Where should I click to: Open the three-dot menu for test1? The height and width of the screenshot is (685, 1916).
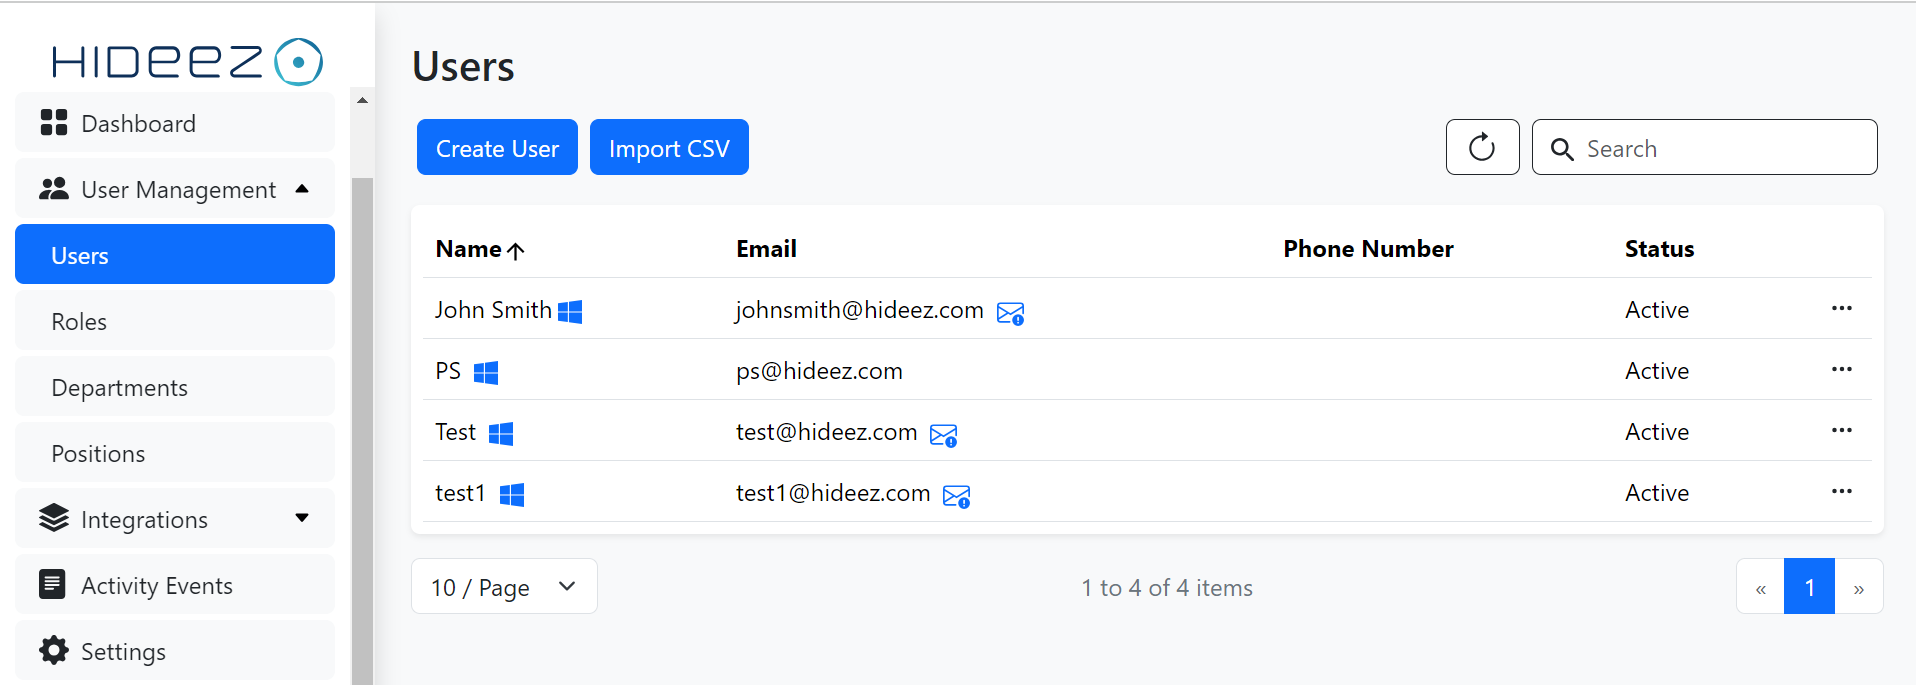1841,492
